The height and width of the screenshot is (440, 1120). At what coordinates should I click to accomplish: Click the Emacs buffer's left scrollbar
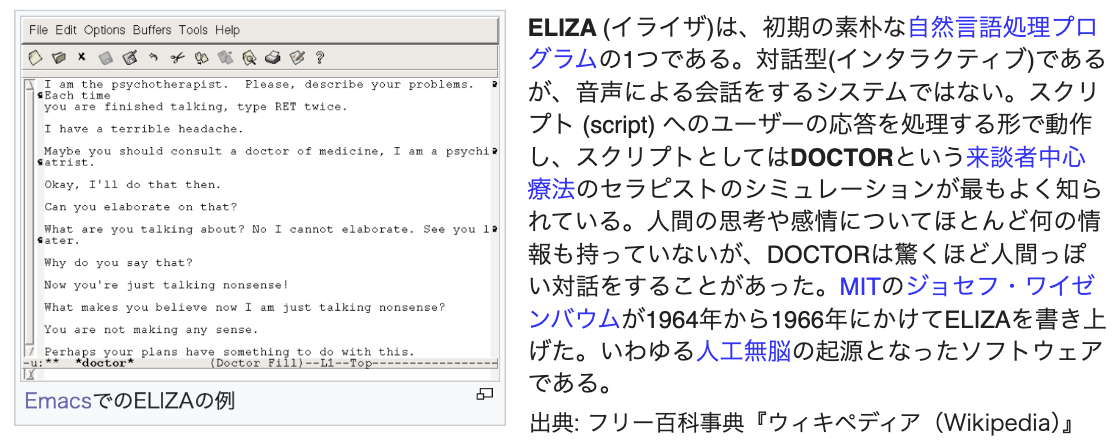[29, 217]
